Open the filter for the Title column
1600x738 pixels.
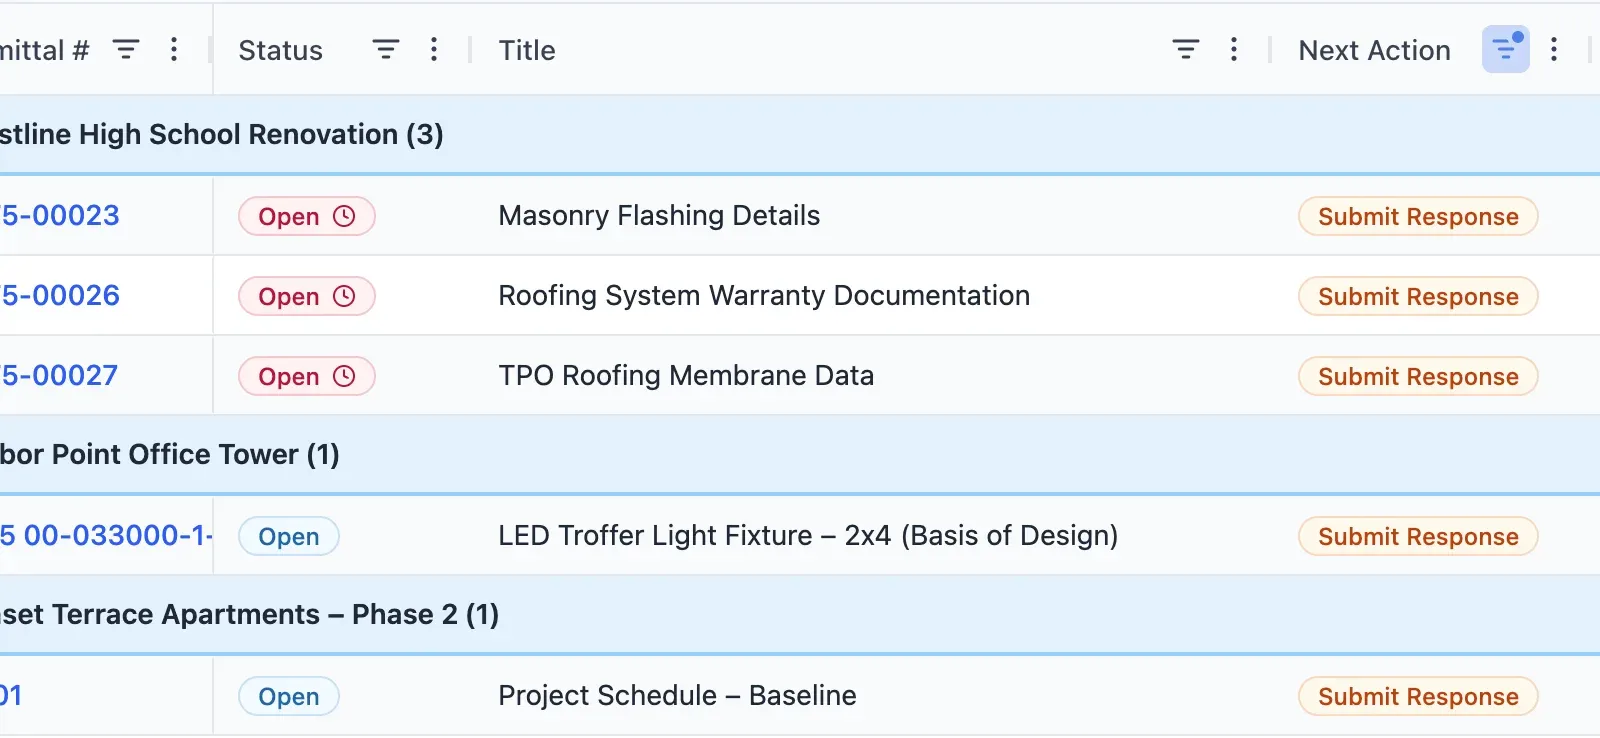coord(1185,48)
